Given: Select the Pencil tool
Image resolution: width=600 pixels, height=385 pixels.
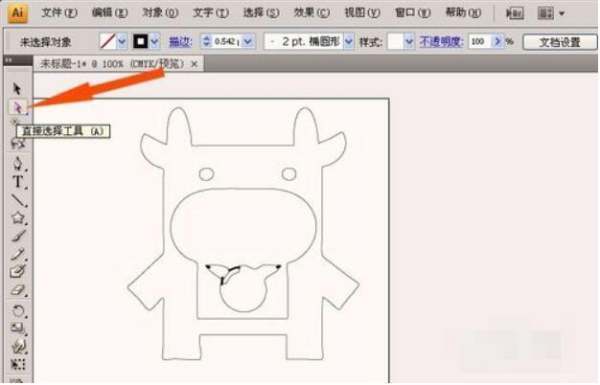Looking at the screenshot, I should [18, 254].
